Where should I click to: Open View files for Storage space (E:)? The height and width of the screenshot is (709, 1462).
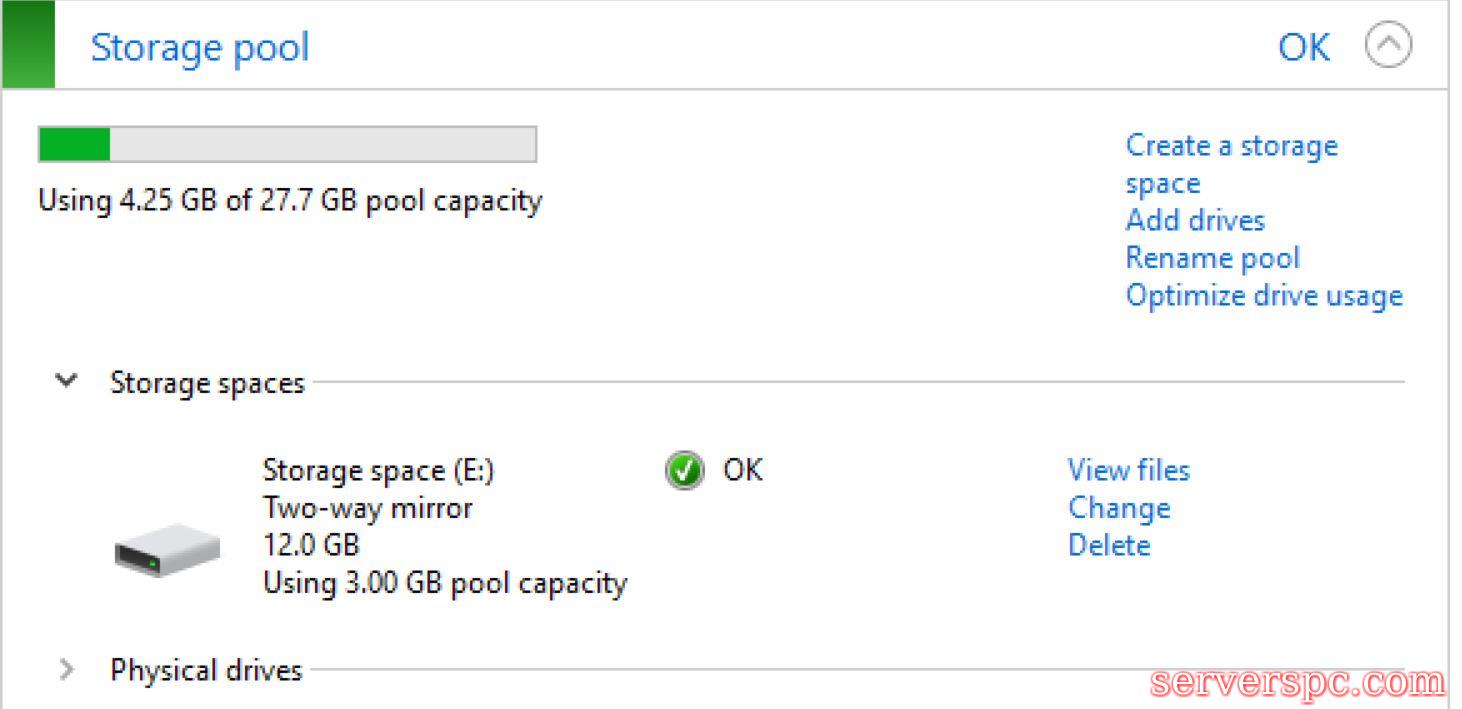point(1128,470)
